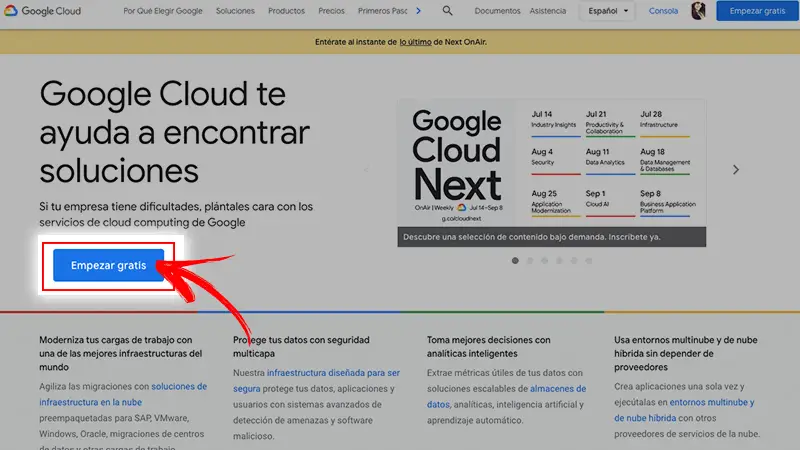Open 'soluciones de infraestructura en la nube' link

coord(123,394)
